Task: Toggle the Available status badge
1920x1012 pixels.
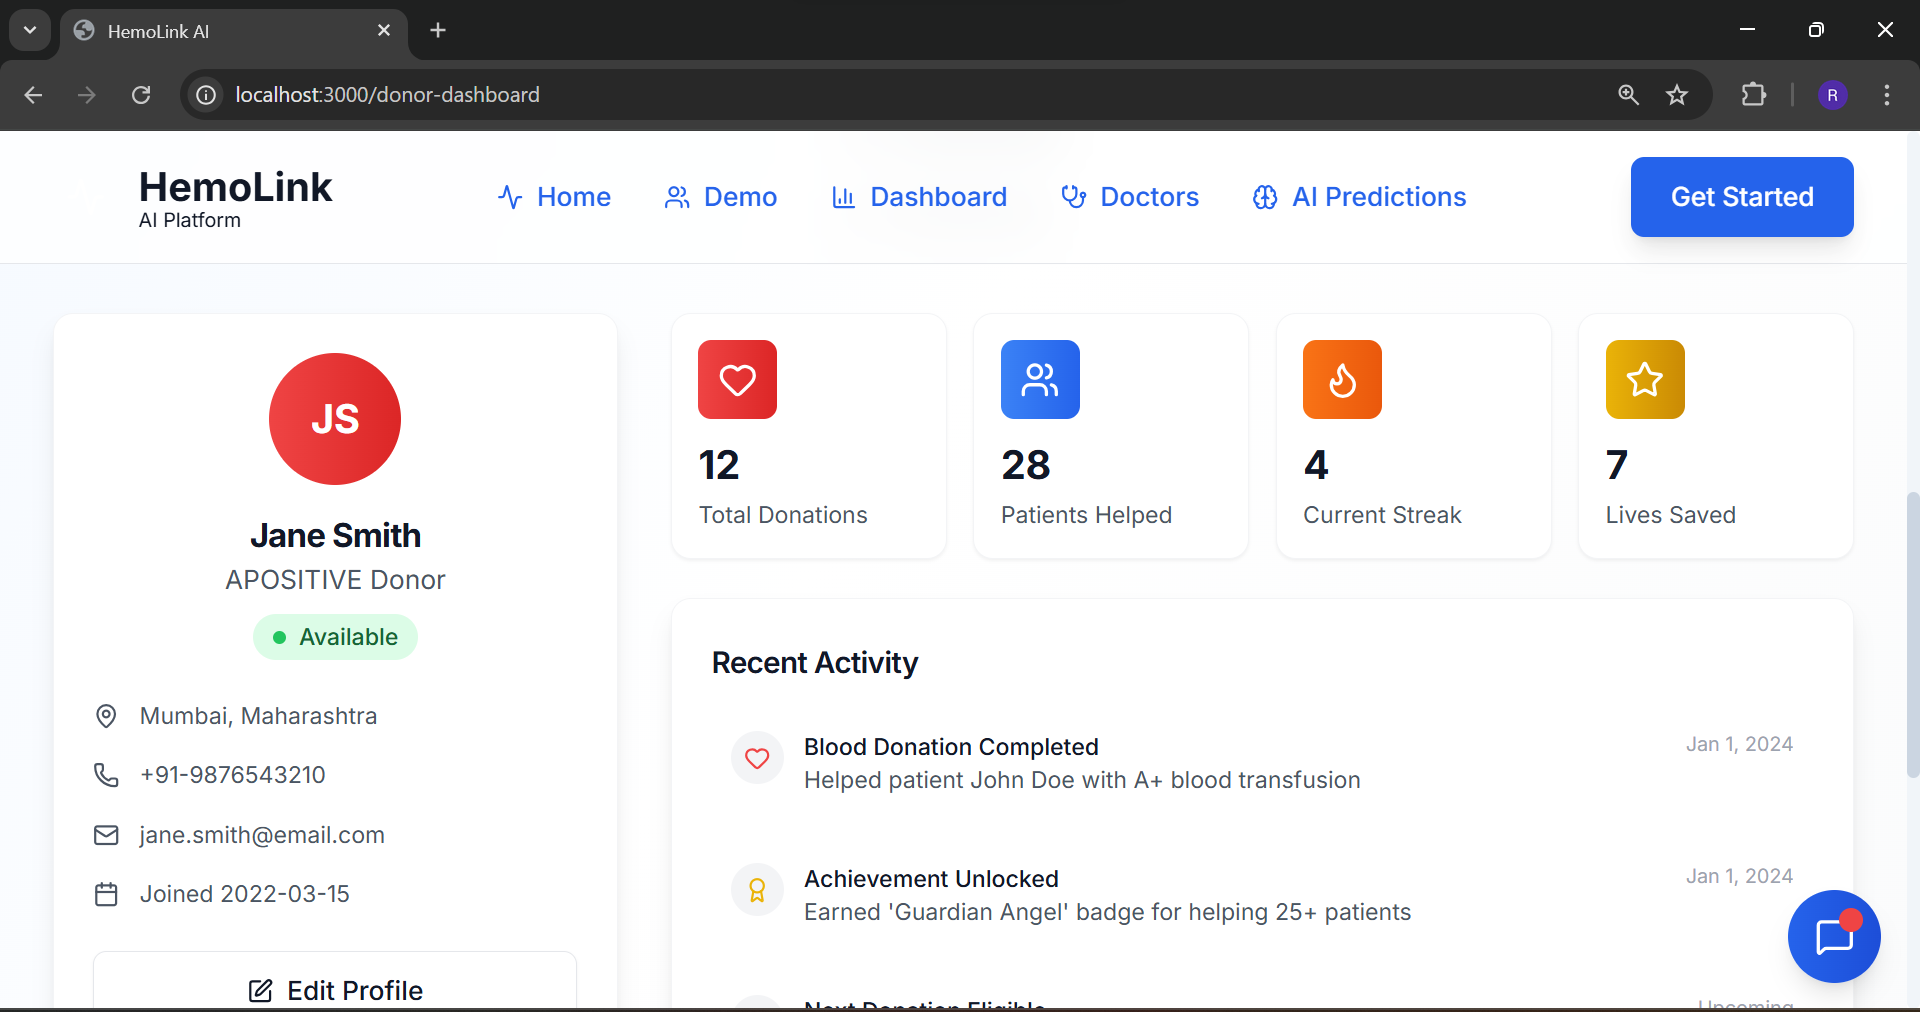Action: click(335, 637)
